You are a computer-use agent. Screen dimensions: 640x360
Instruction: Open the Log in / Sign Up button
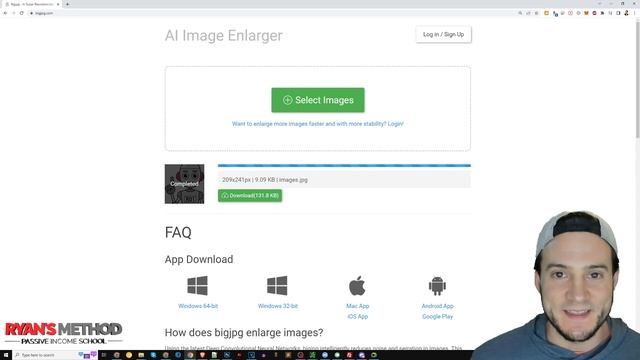[443, 34]
